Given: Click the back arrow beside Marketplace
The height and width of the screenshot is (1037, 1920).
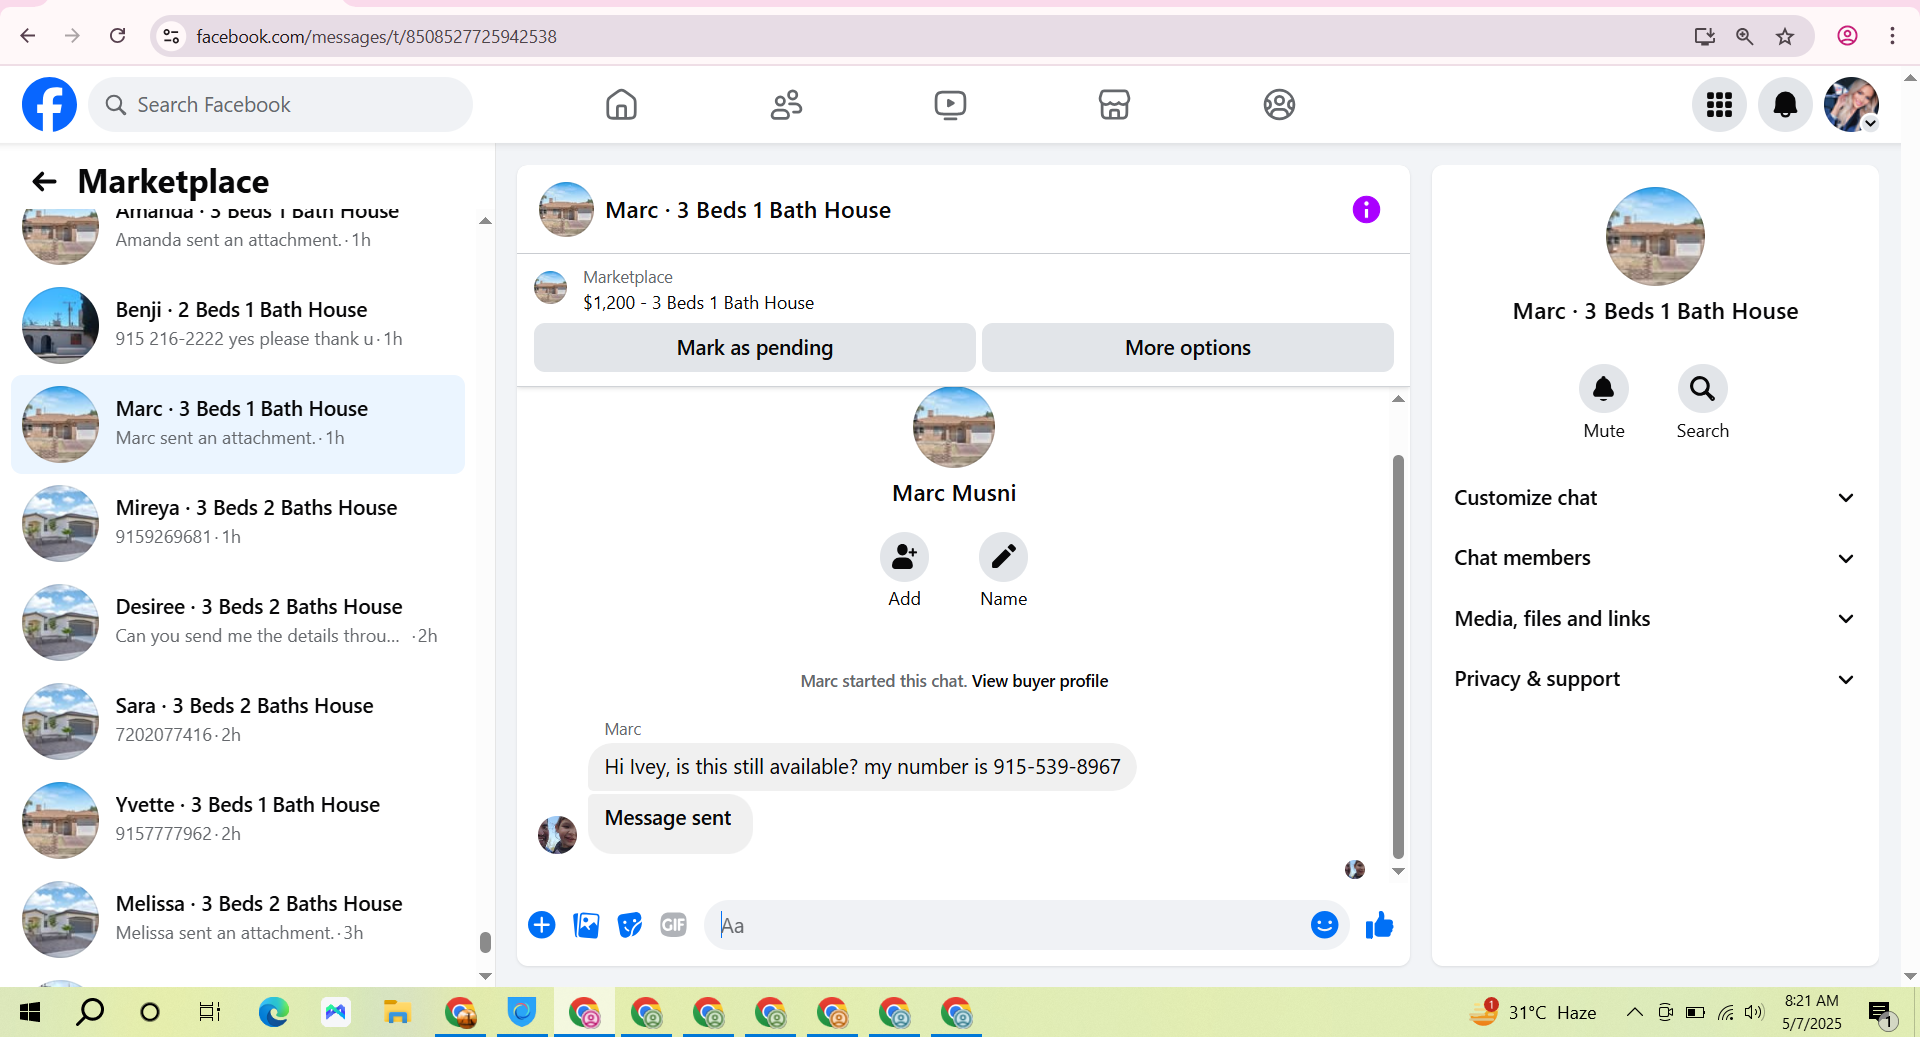Looking at the screenshot, I should (44, 181).
